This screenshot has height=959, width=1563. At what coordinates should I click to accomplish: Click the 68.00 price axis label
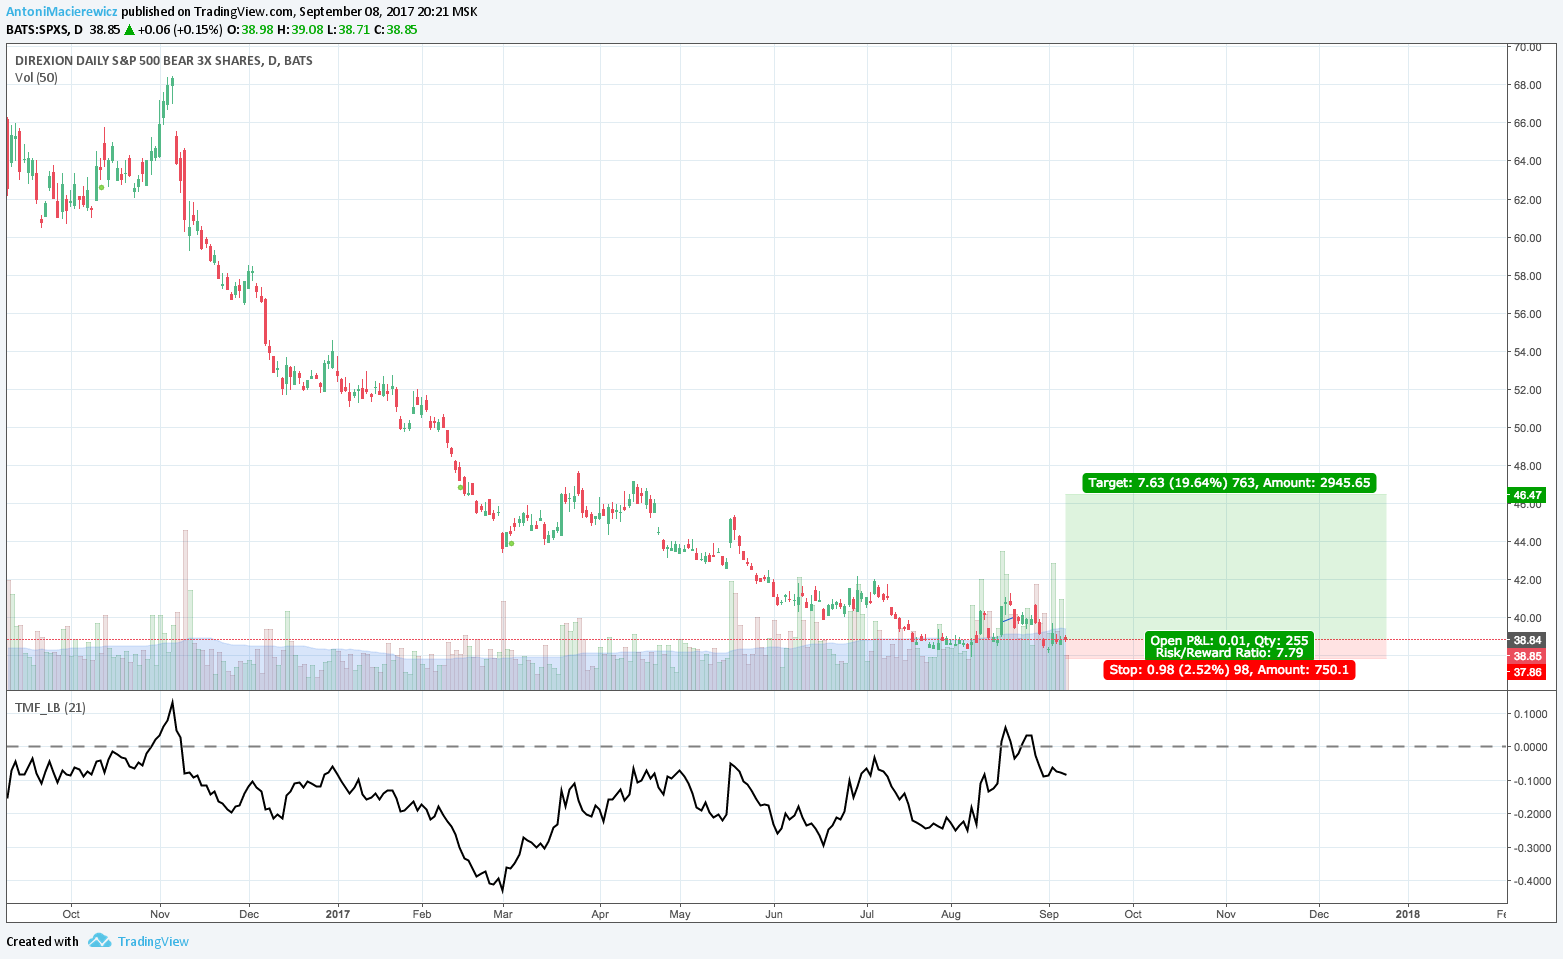(1527, 85)
